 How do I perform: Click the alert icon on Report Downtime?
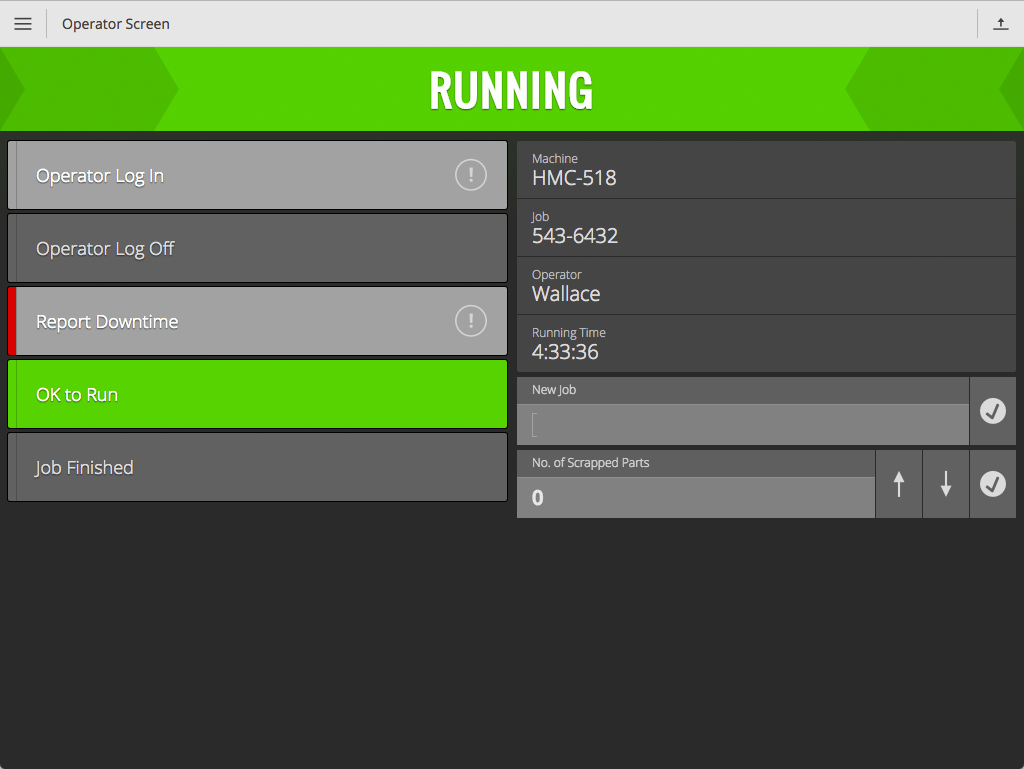[x=470, y=321]
